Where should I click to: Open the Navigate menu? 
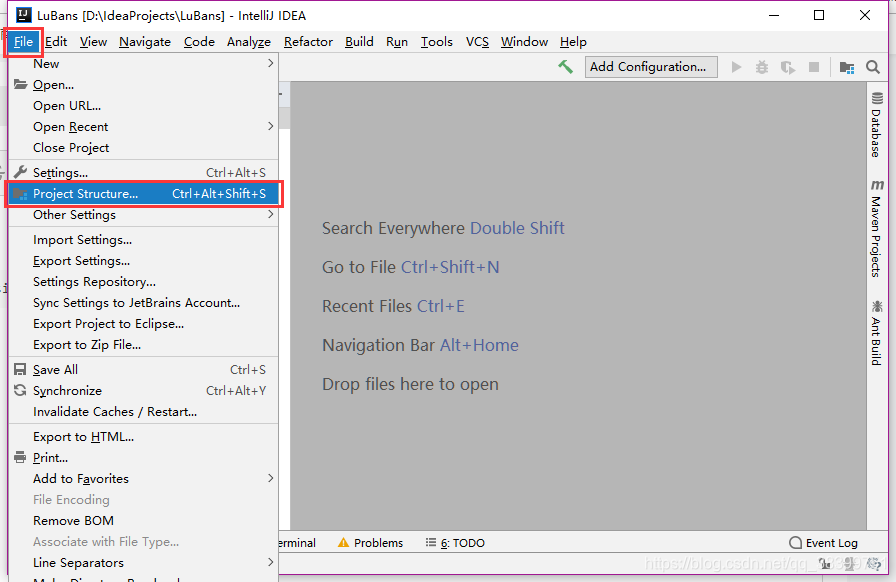point(145,42)
